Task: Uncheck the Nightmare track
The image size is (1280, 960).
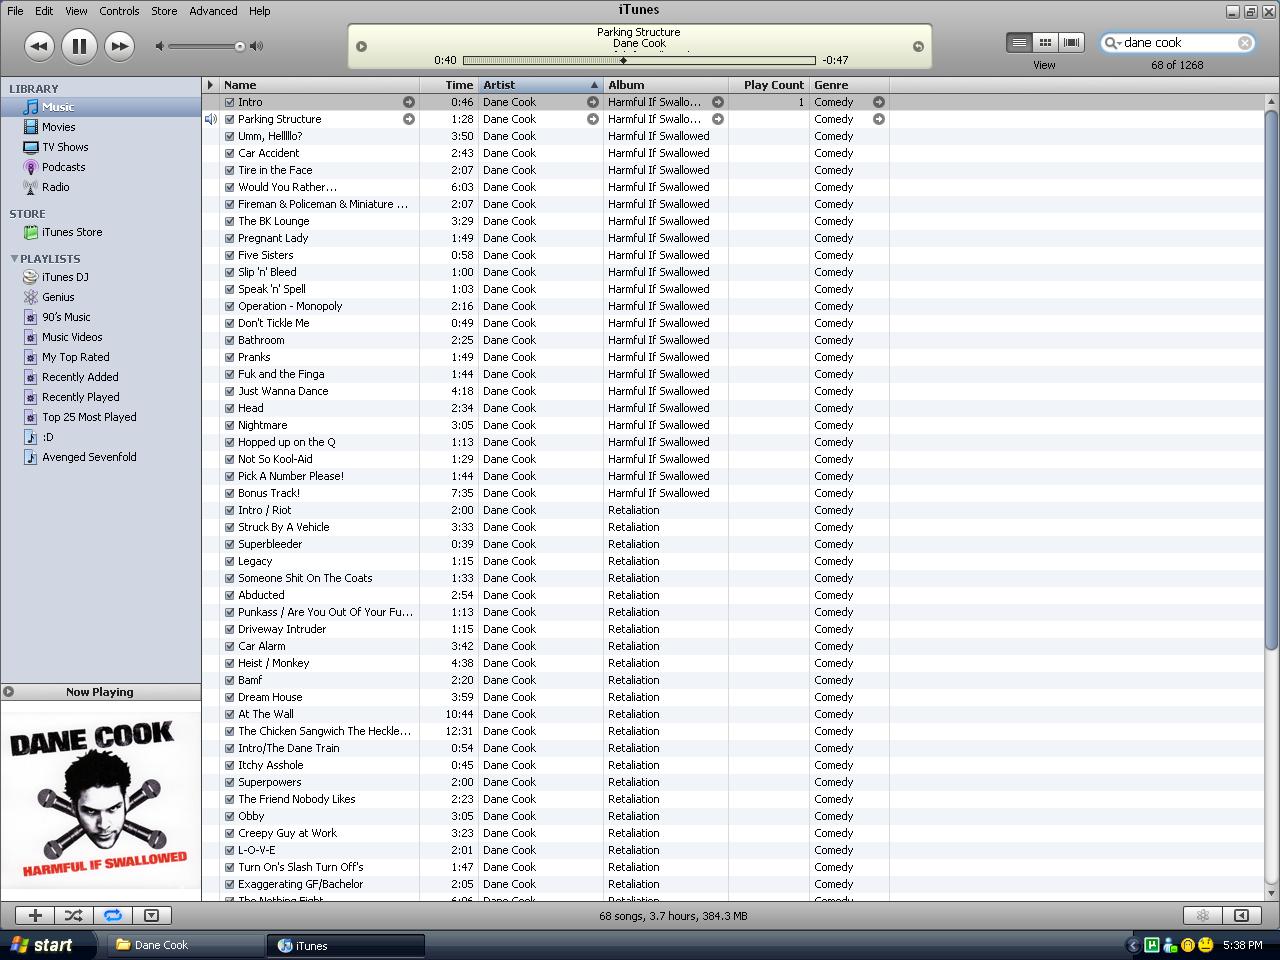Action: pos(230,425)
